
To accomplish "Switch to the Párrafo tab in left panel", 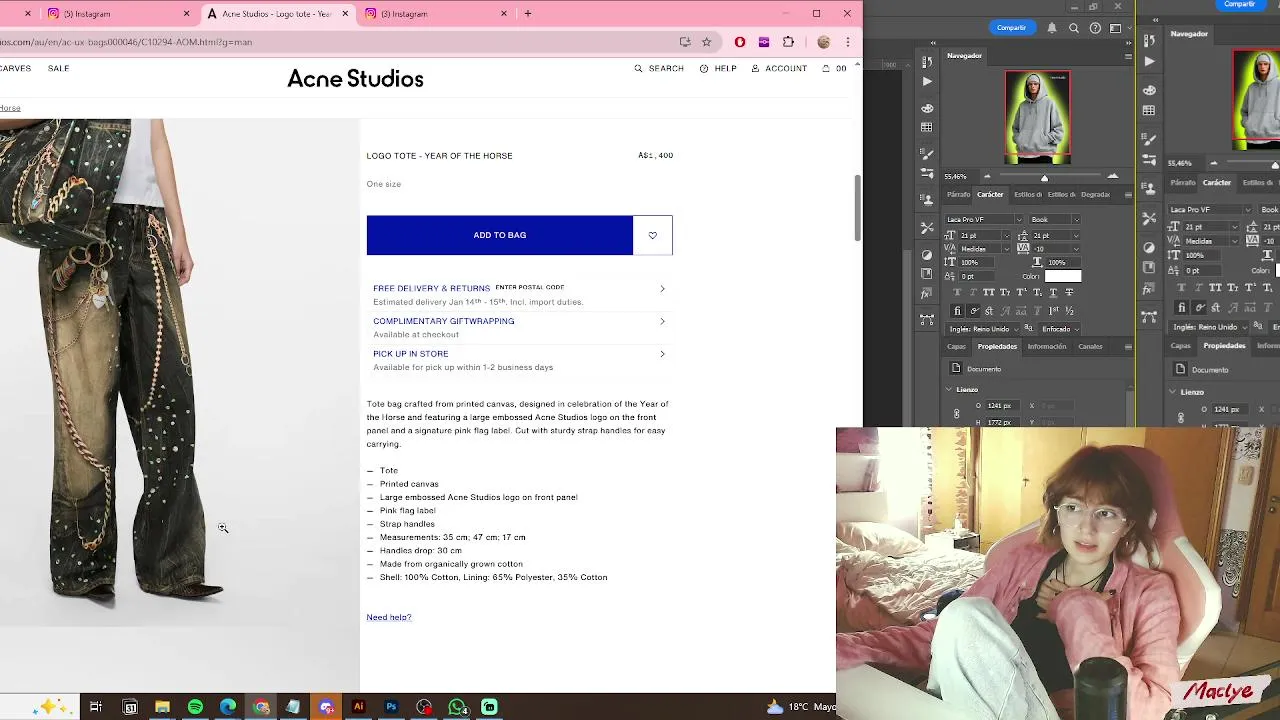I will [x=958, y=194].
